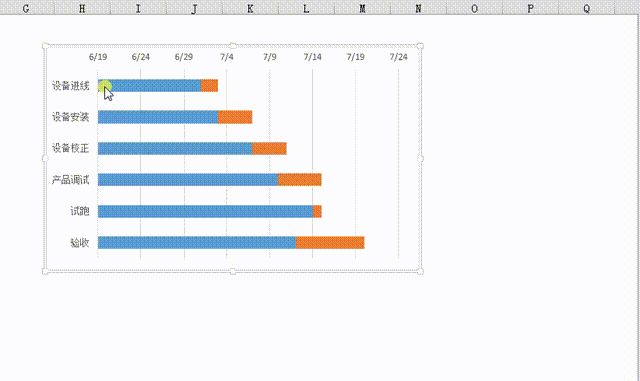Click the 7/9 date axis label

270,57
